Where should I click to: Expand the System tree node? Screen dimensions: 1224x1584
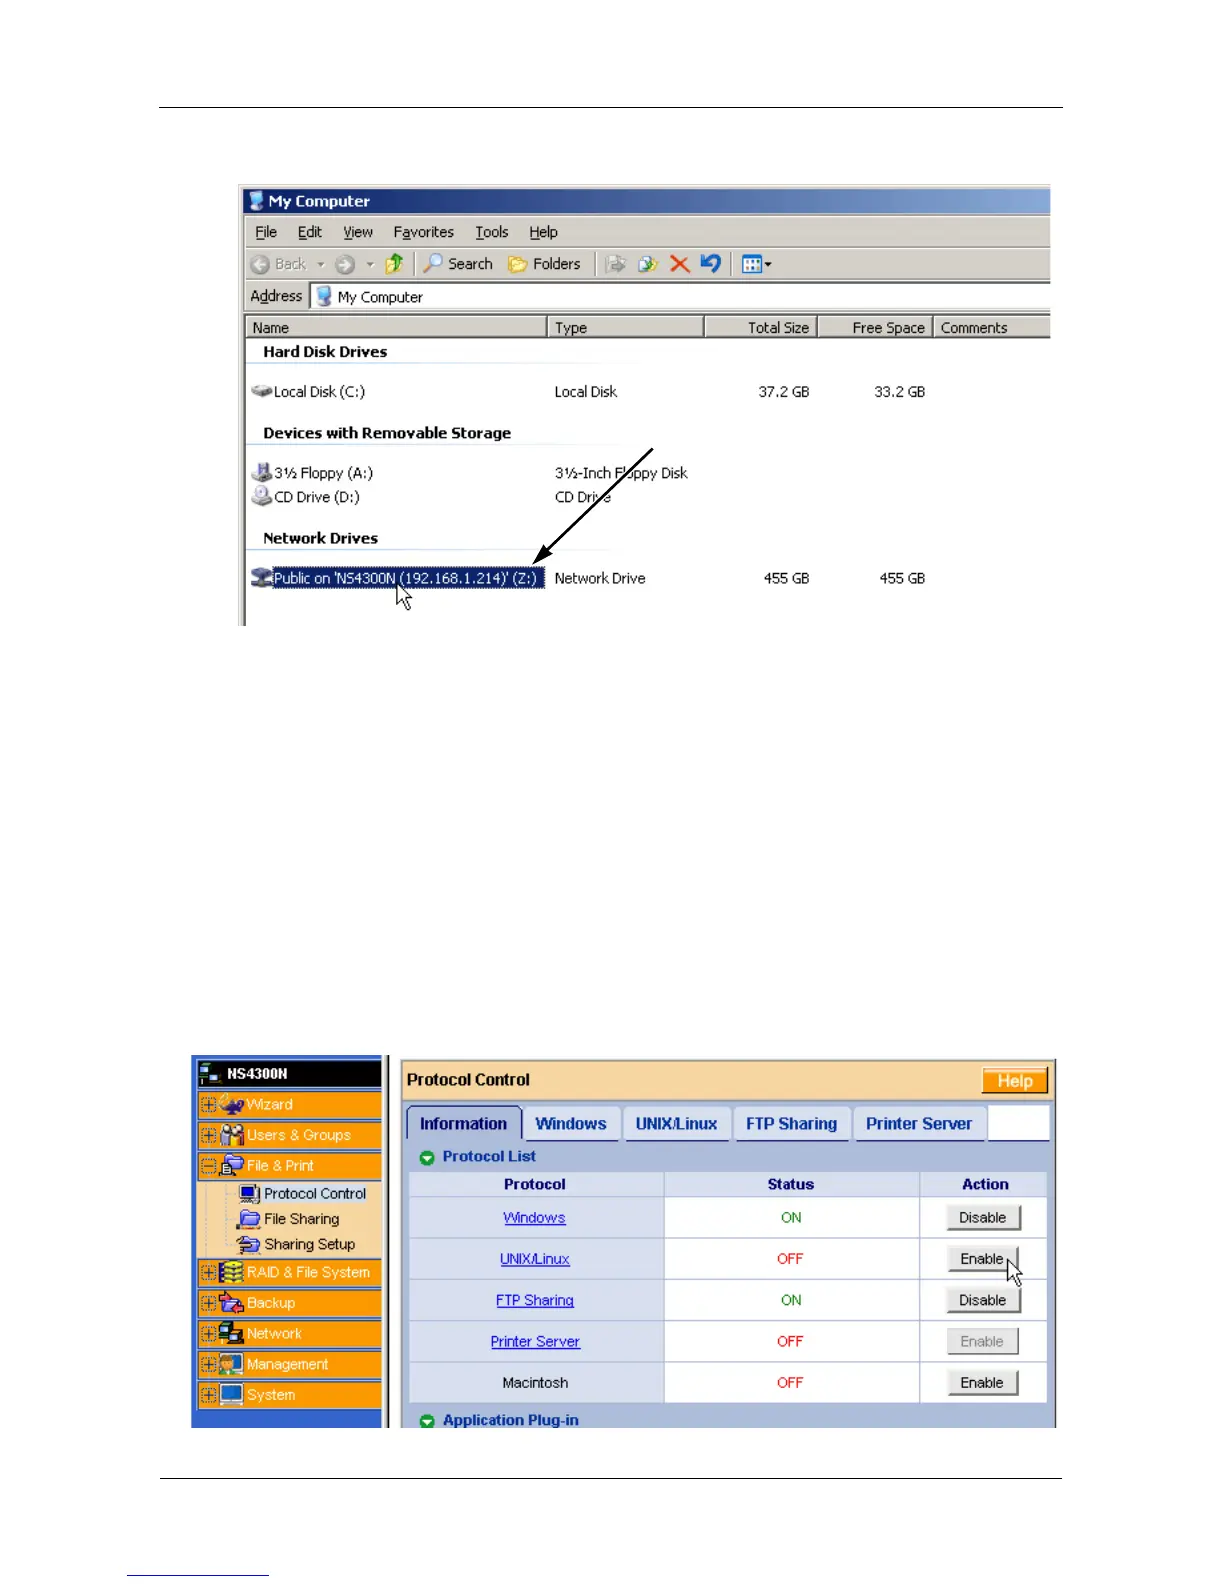(x=208, y=1394)
